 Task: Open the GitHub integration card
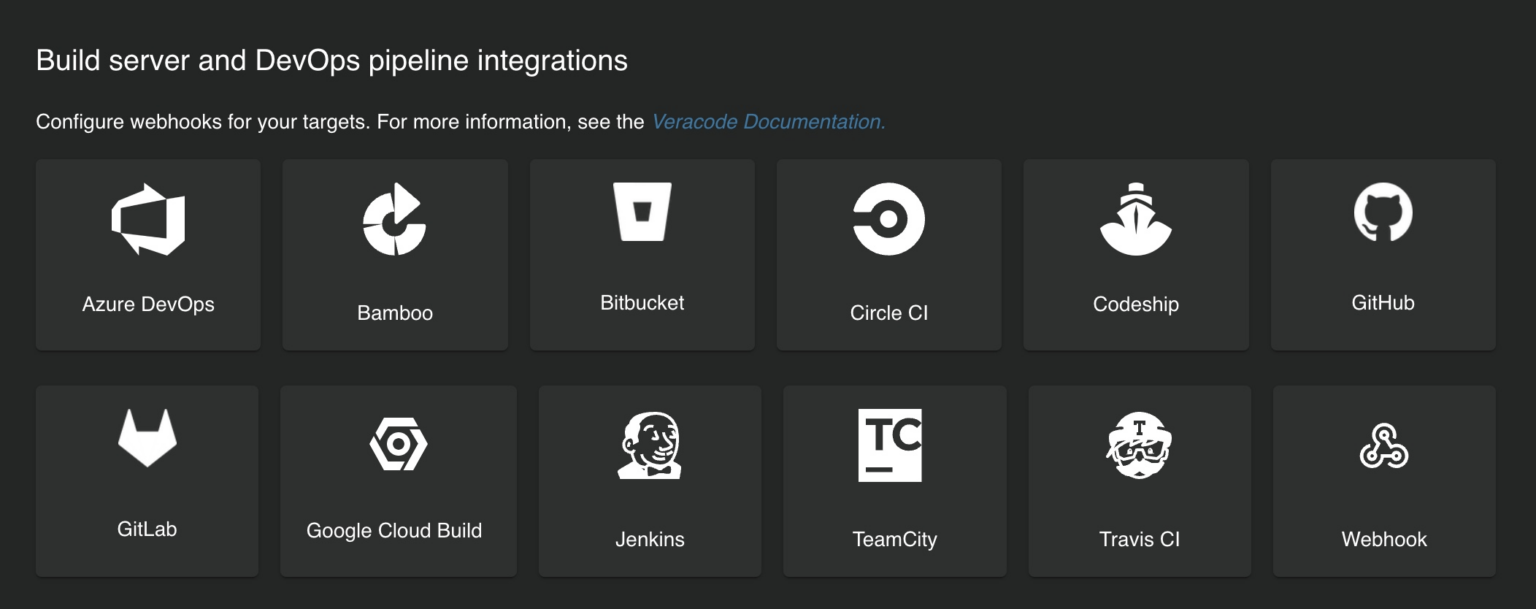pos(1383,254)
